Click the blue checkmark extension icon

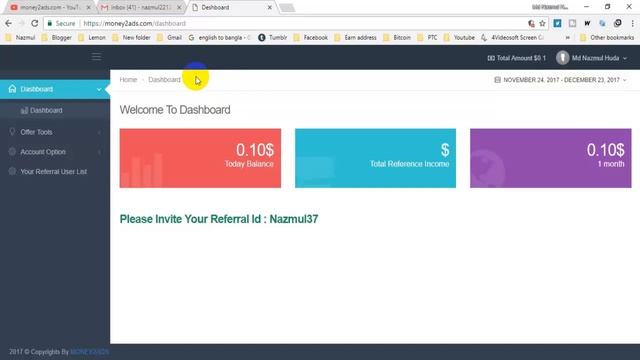pyautogui.click(x=557, y=24)
